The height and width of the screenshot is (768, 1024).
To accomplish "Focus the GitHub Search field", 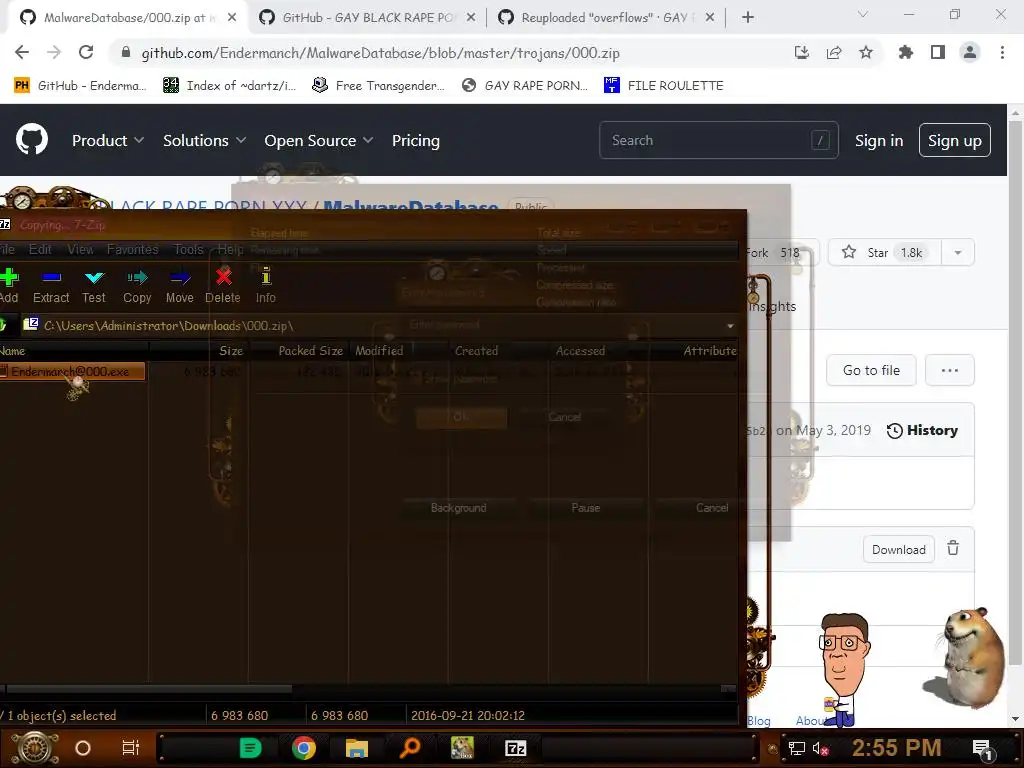I will [x=718, y=140].
